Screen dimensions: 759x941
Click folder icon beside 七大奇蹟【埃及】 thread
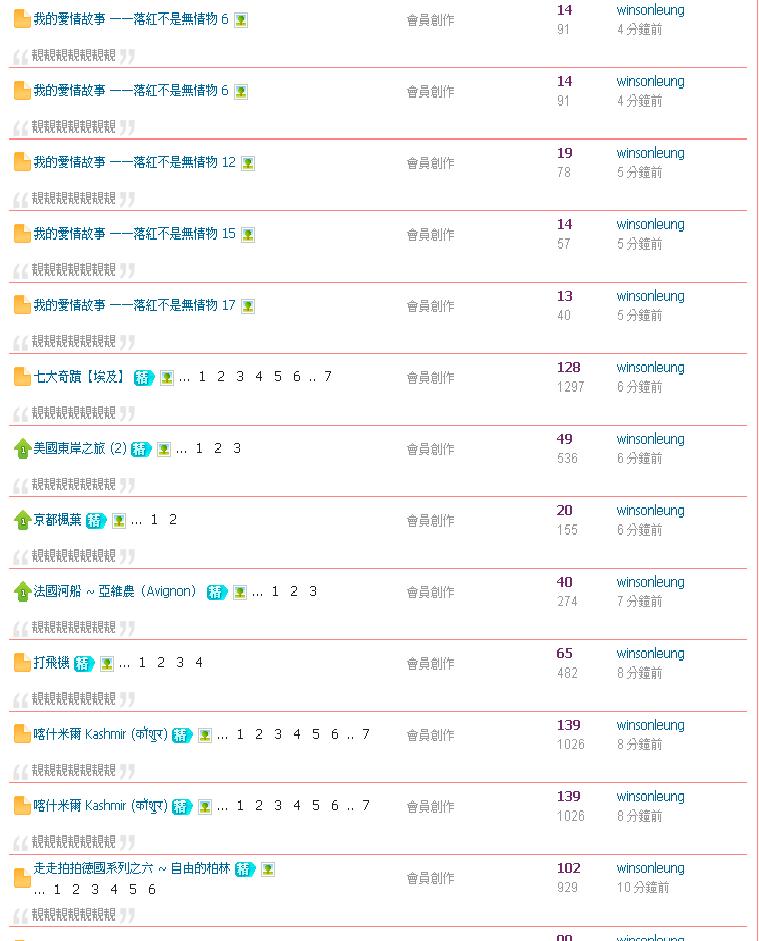coord(22,377)
